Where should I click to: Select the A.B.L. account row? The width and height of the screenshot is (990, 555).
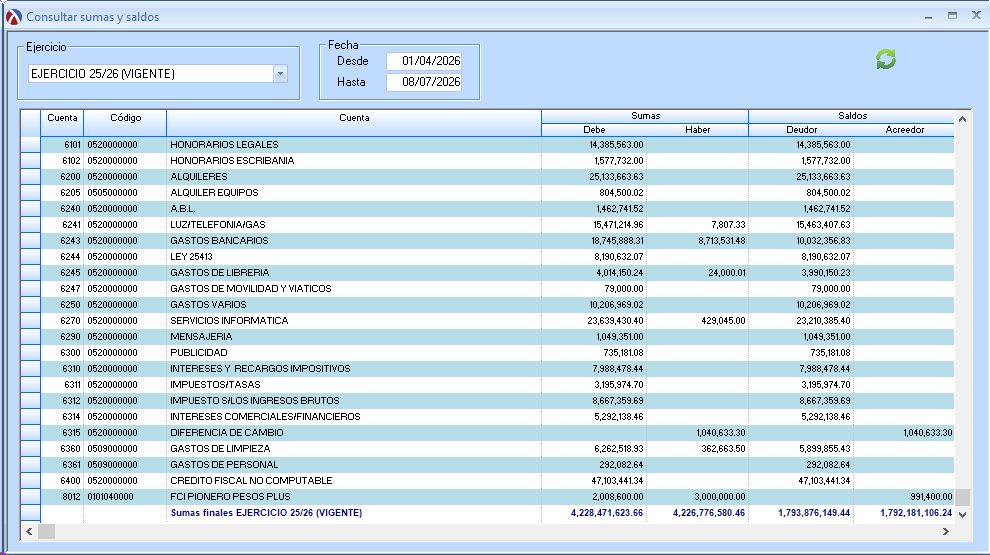click(x=487, y=209)
